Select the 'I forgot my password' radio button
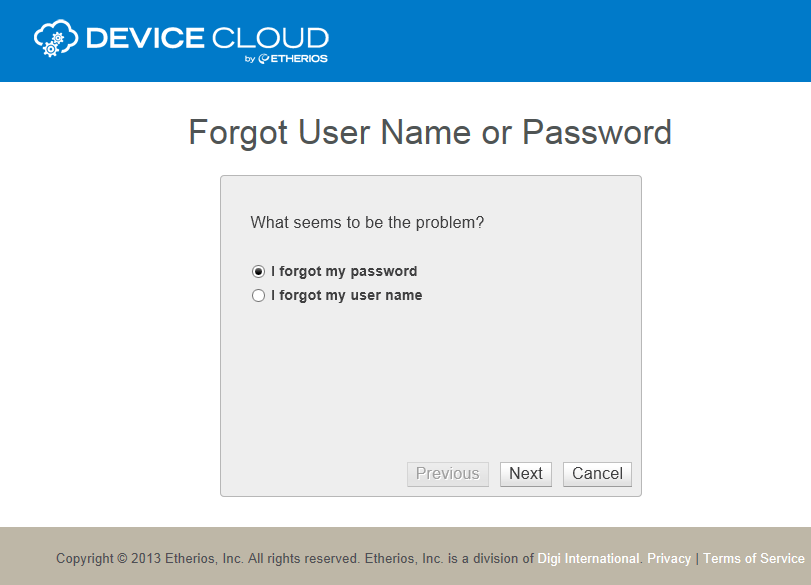The width and height of the screenshot is (811, 585). tap(258, 271)
